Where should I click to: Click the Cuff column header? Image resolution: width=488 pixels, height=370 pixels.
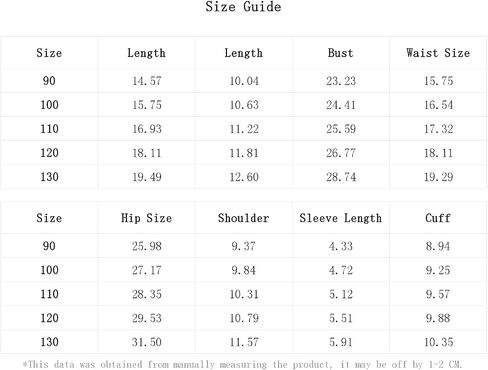coord(438,218)
